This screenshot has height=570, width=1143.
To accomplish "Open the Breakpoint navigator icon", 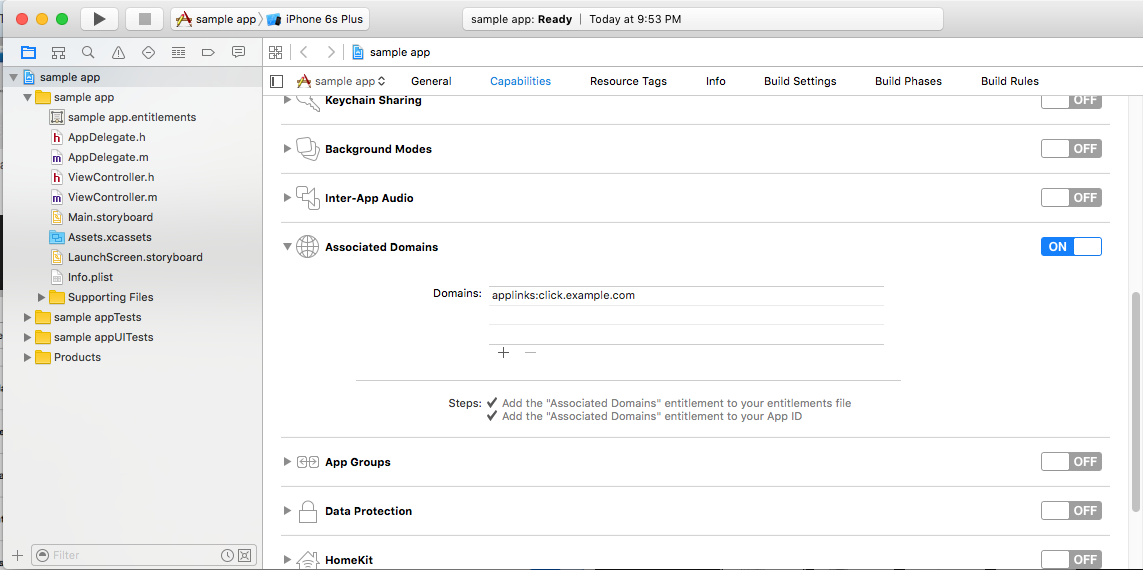I will point(208,52).
